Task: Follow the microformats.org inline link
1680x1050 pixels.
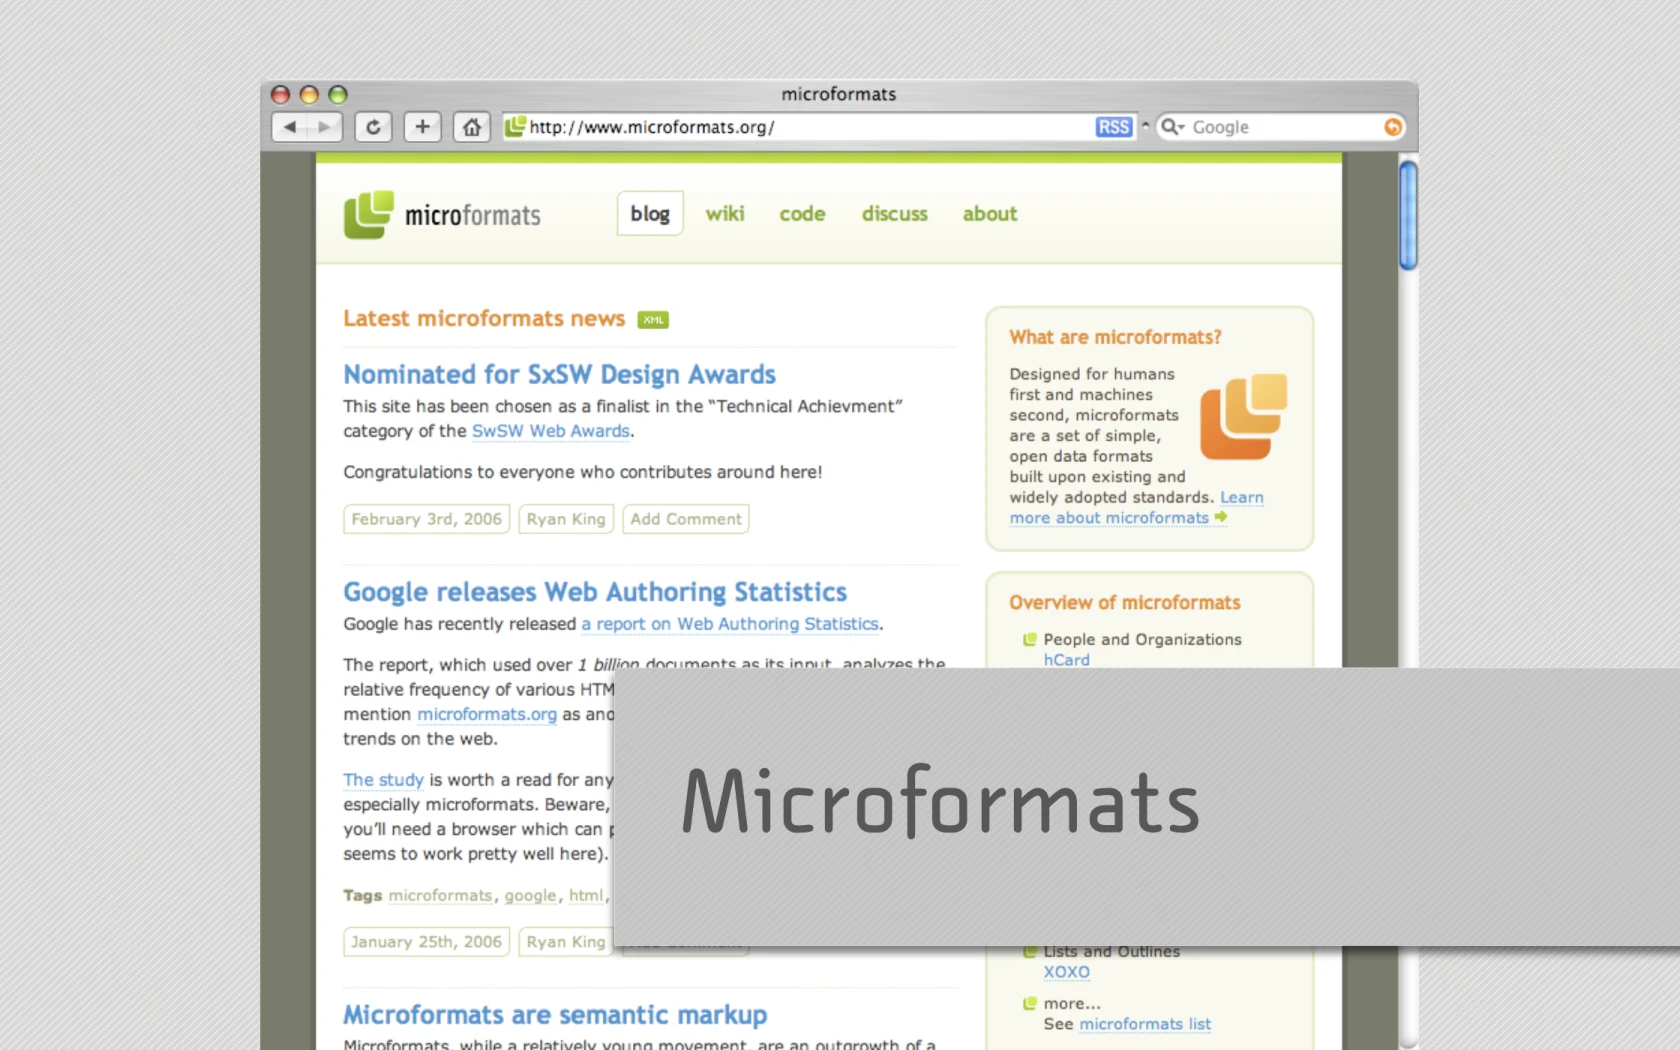Action: (x=487, y=714)
